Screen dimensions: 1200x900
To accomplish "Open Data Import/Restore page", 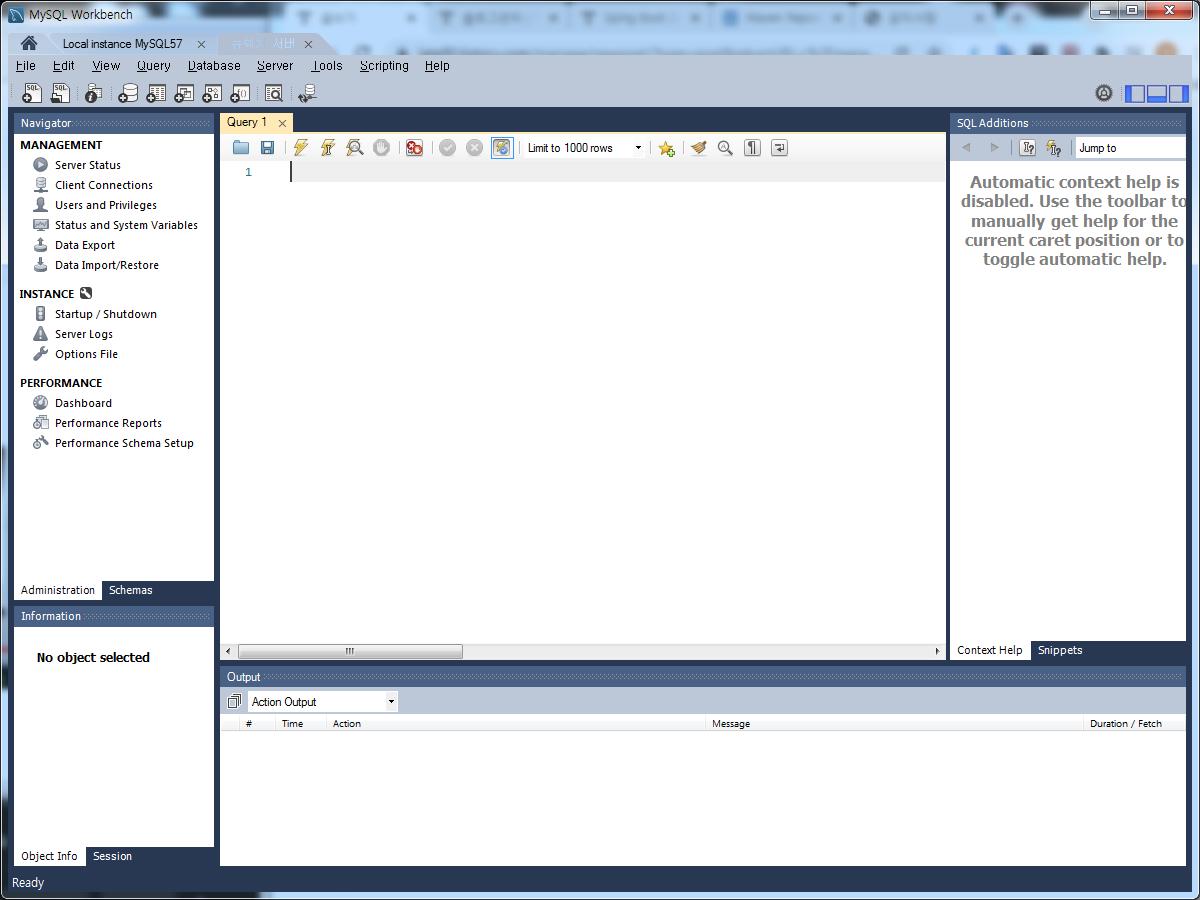I will tap(107, 265).
